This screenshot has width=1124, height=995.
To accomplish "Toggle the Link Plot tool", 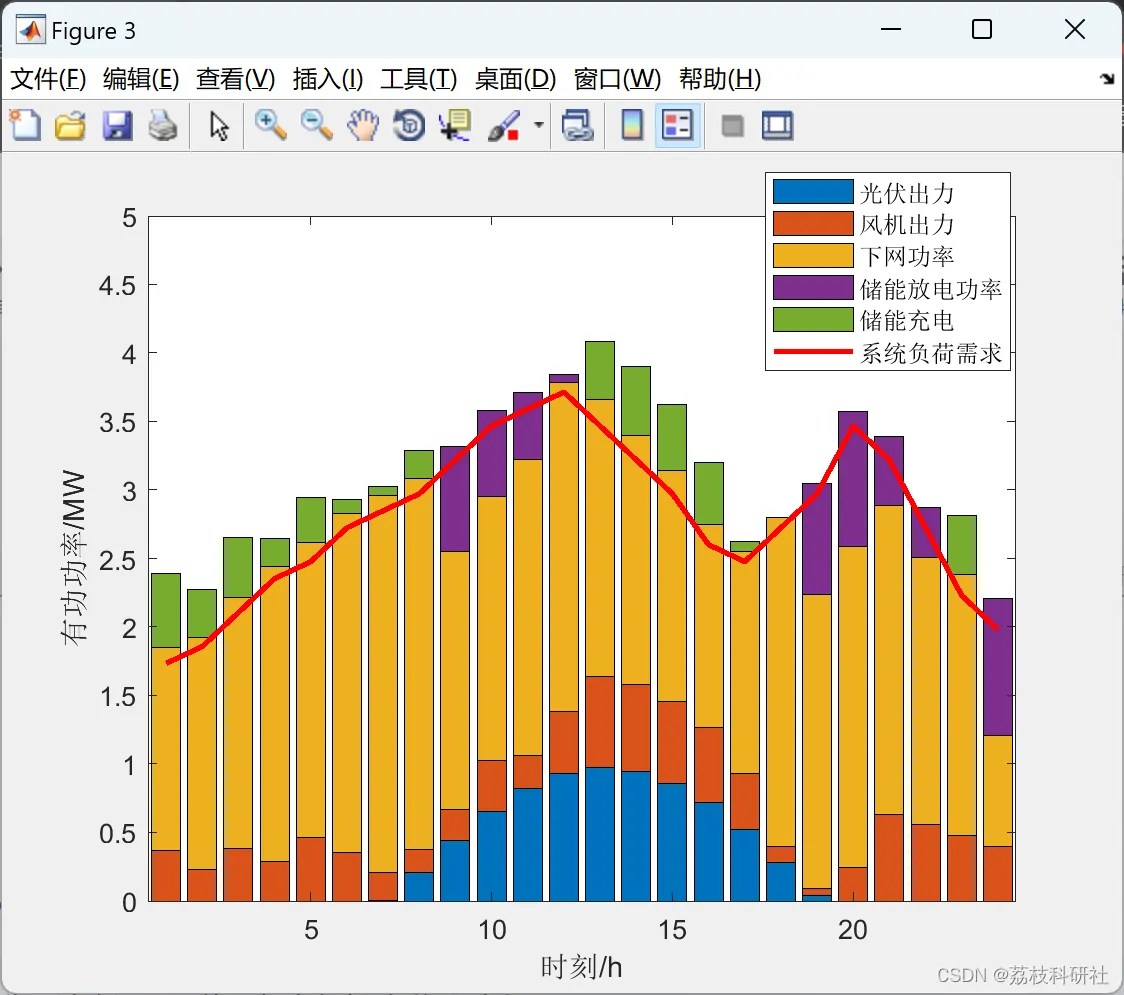I will point(577,125).
